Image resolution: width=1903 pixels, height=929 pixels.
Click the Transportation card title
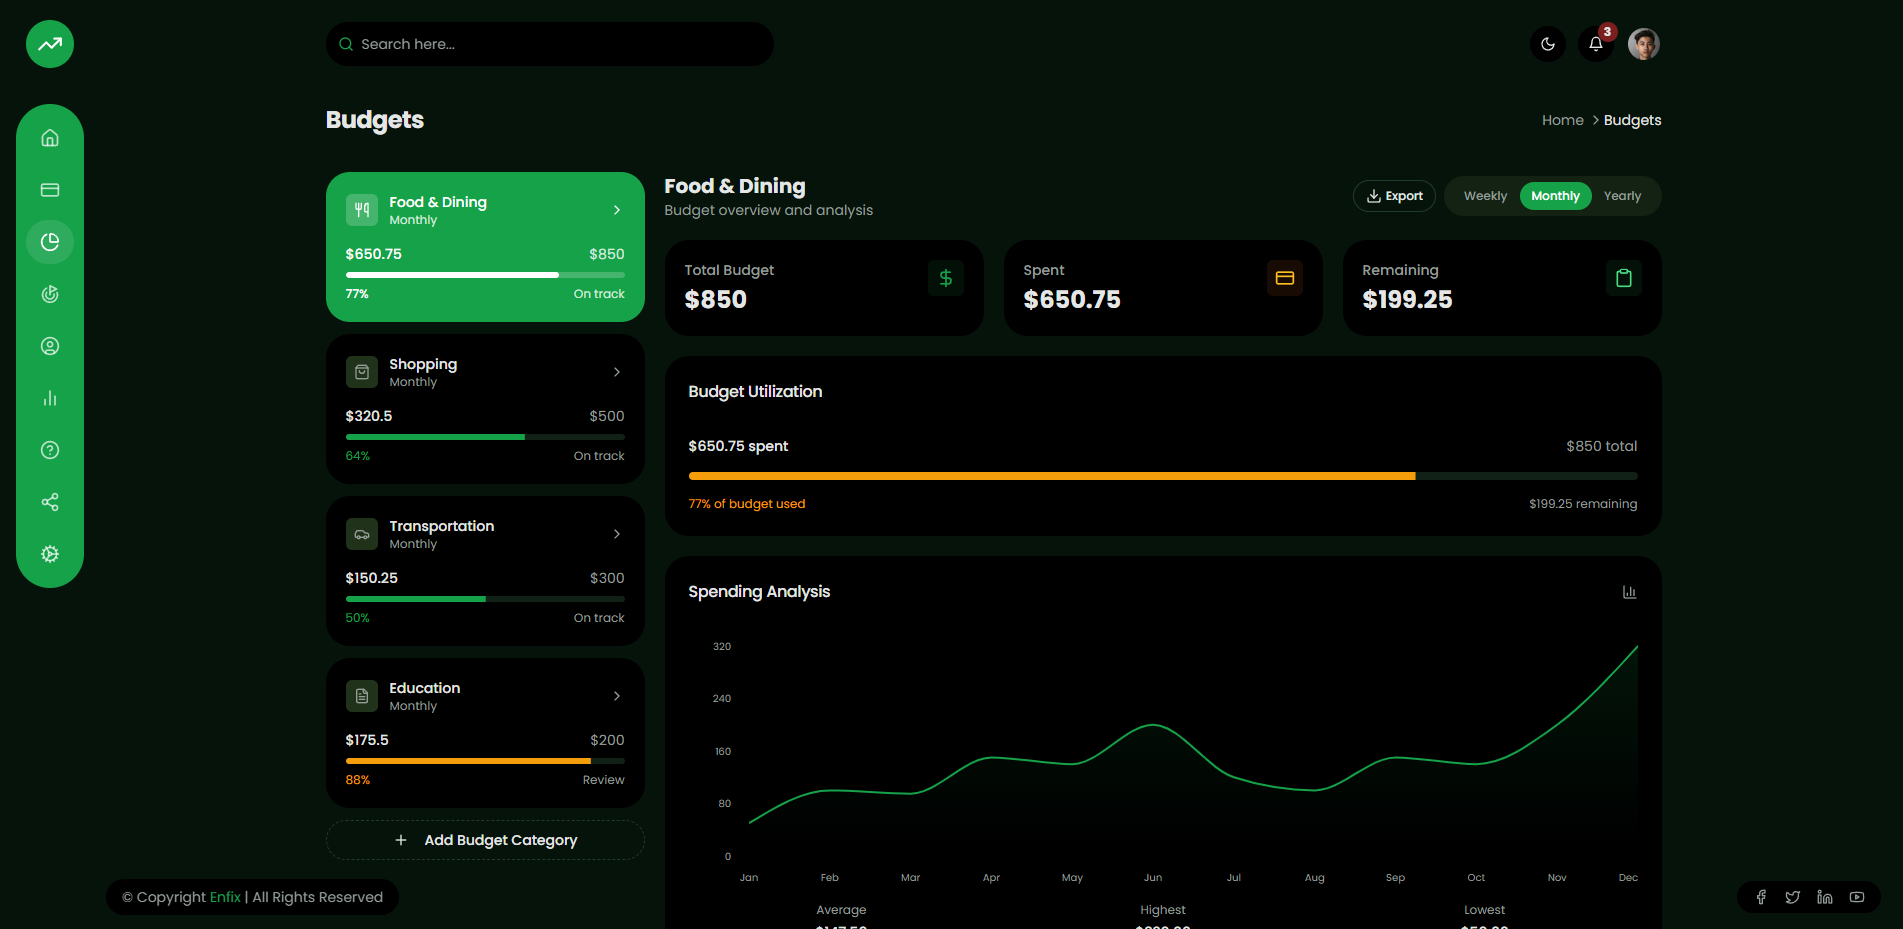[x=441, y=526]
